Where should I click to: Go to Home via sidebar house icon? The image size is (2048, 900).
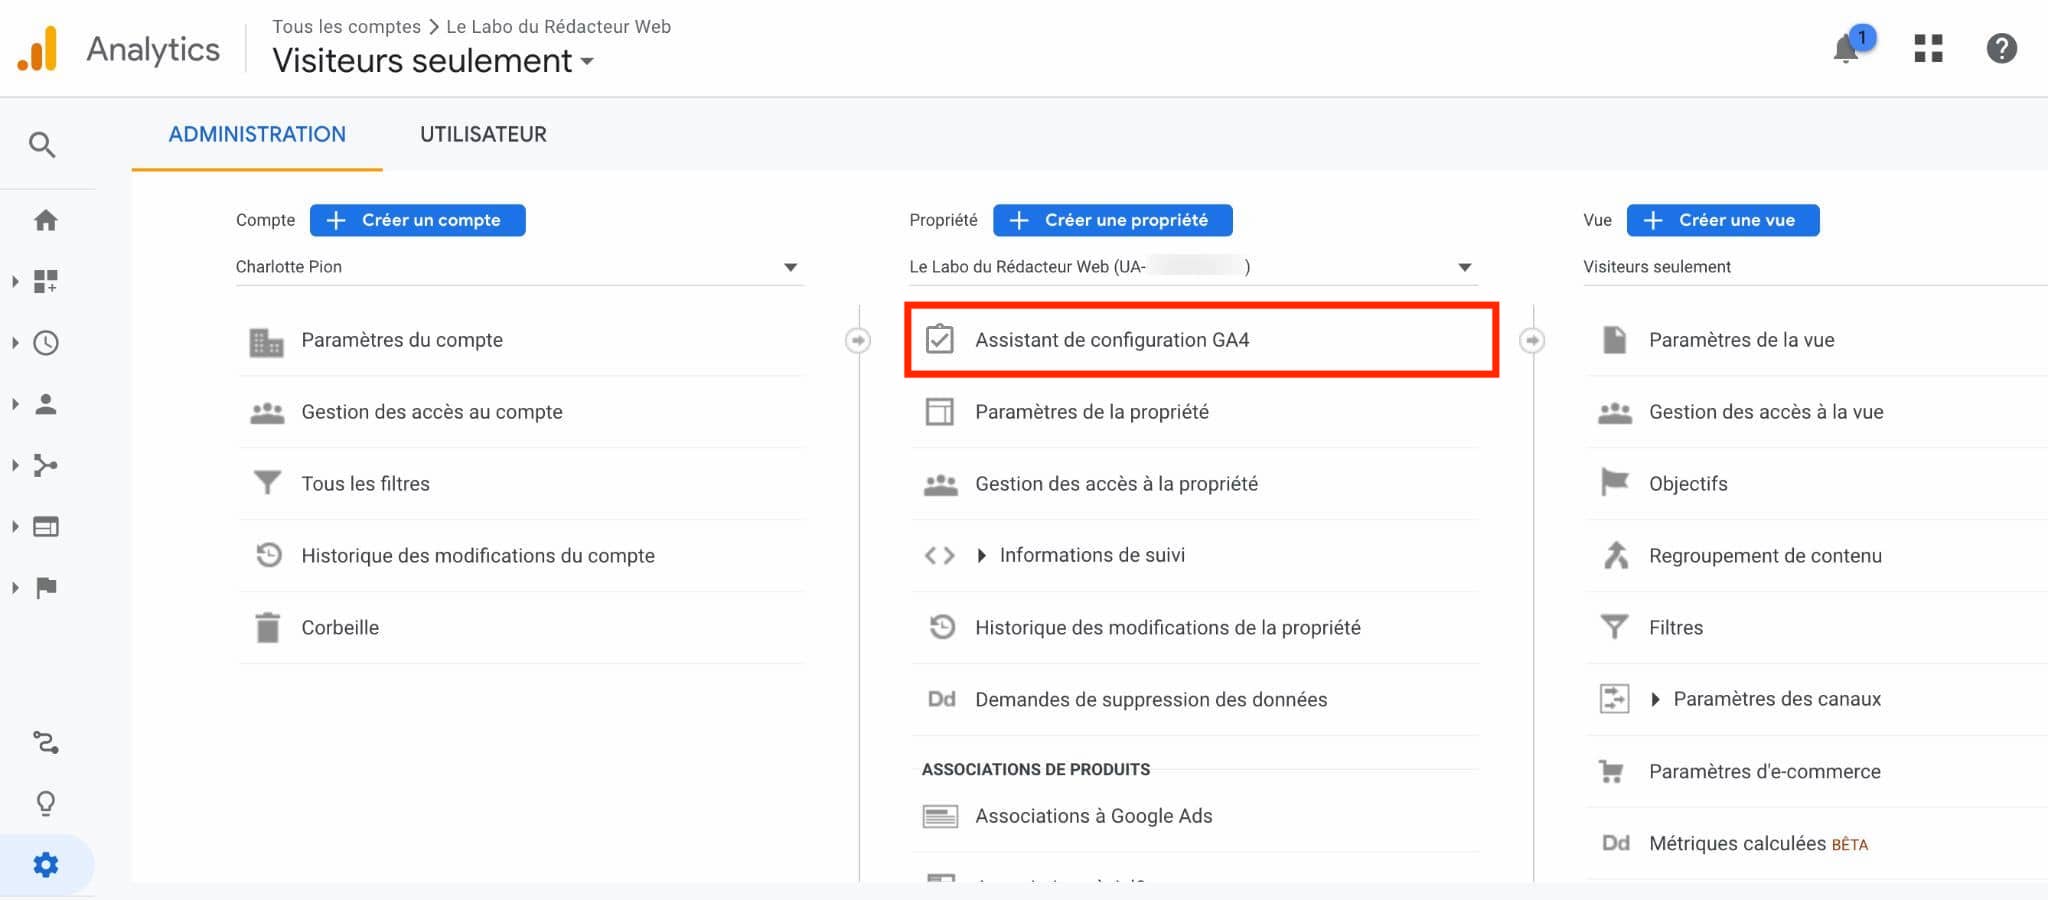[x=46, y=220]
